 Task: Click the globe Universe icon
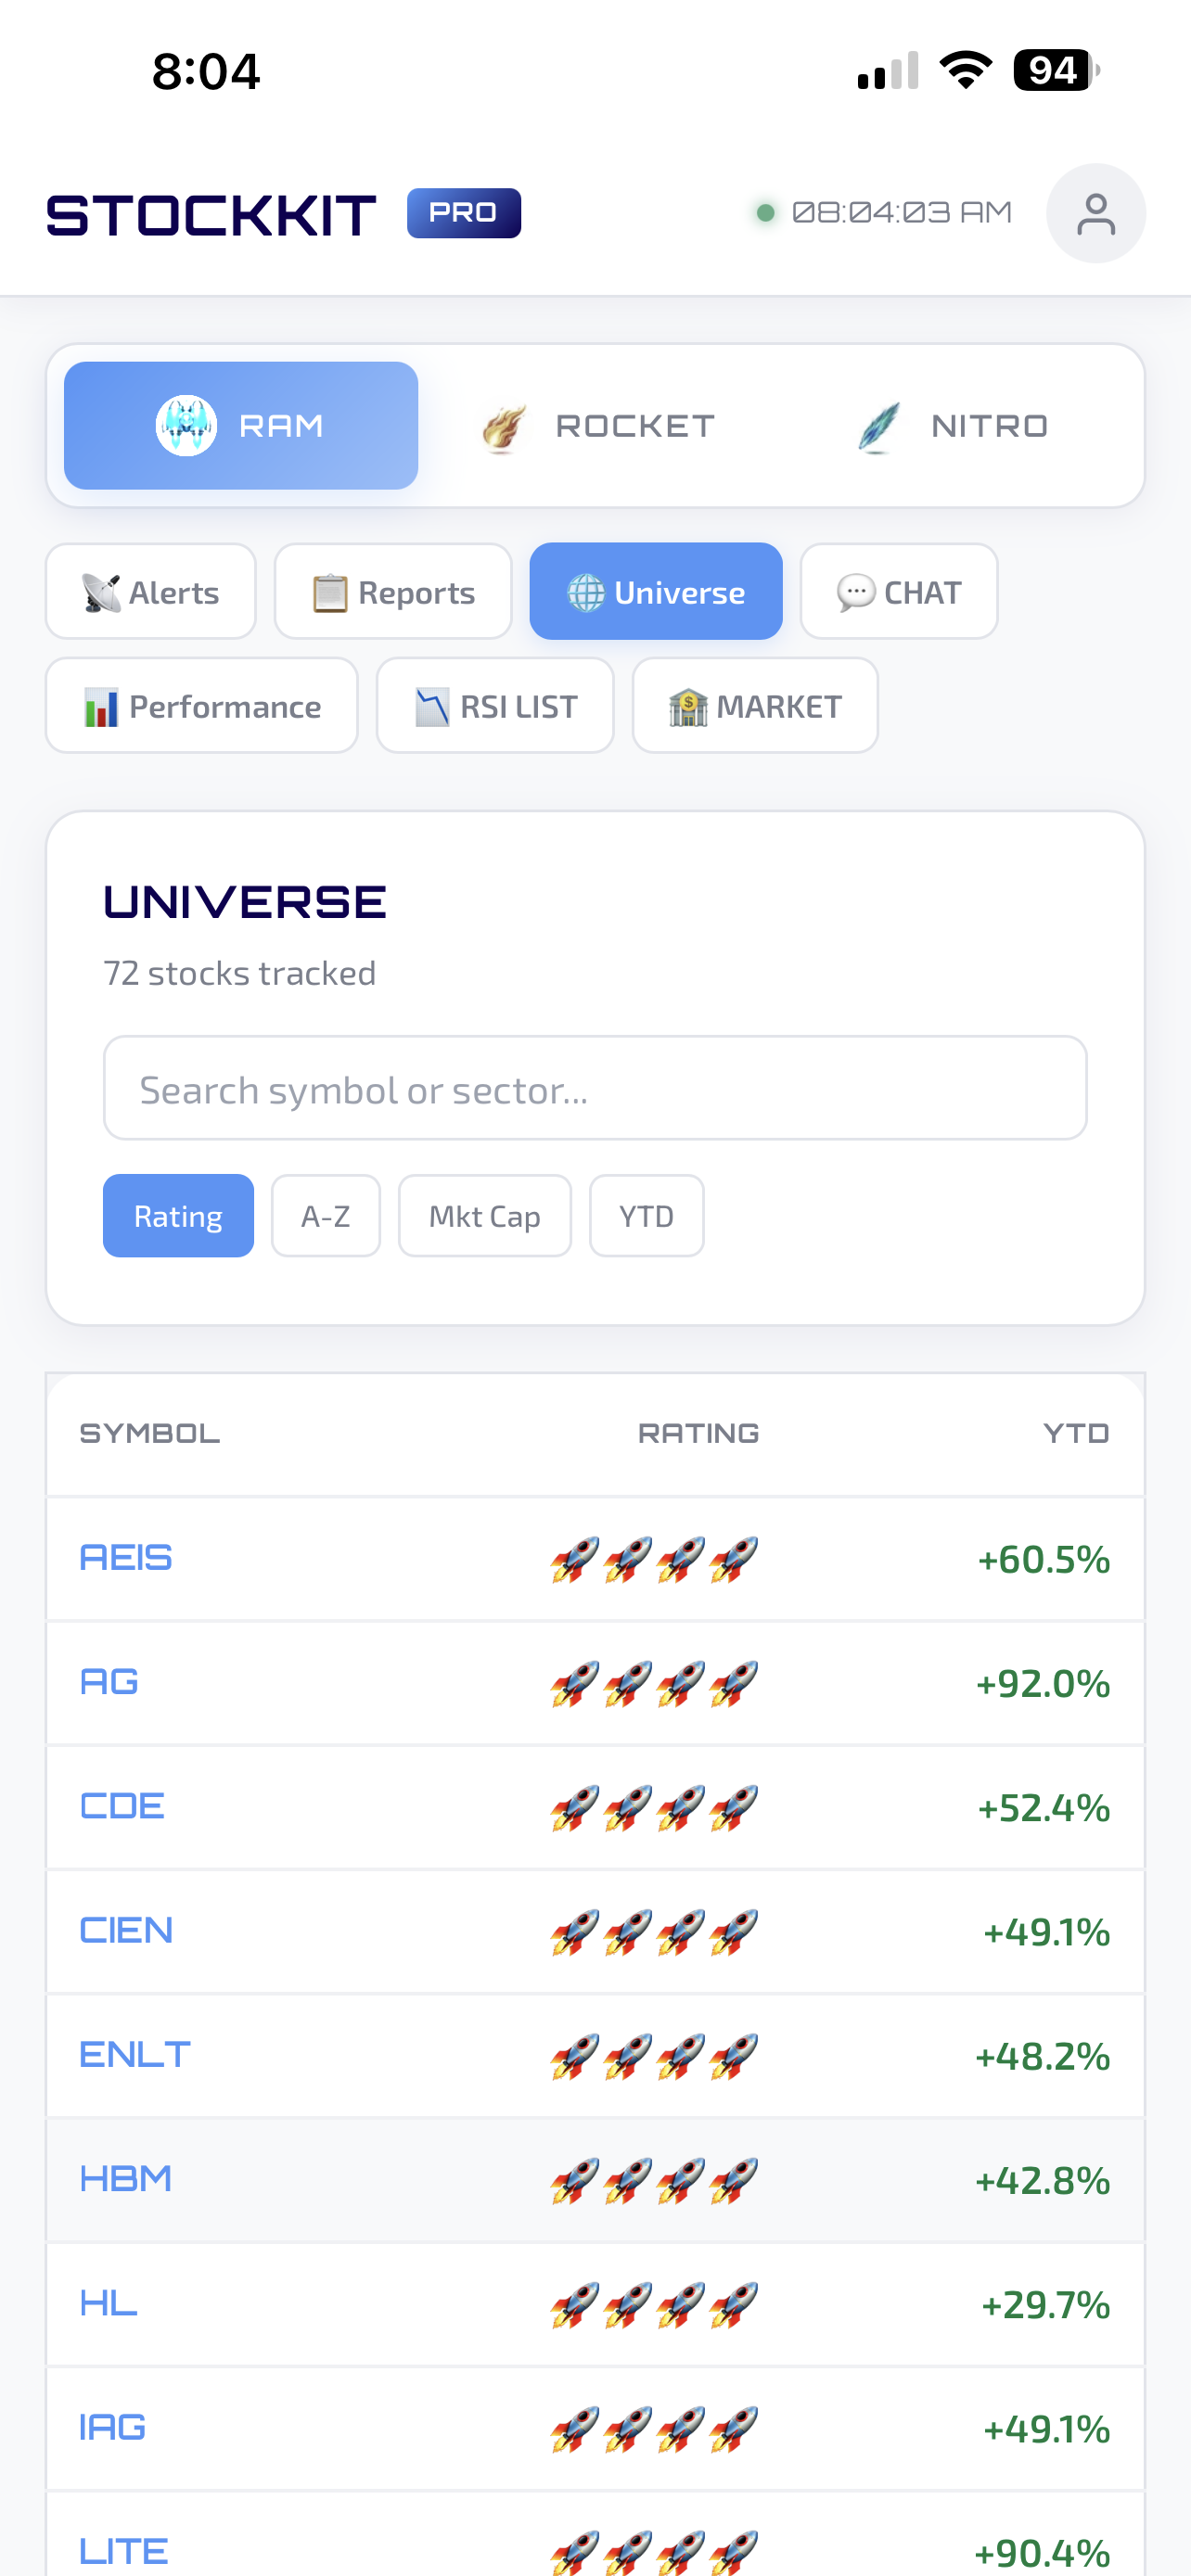(x=586, y=590)
